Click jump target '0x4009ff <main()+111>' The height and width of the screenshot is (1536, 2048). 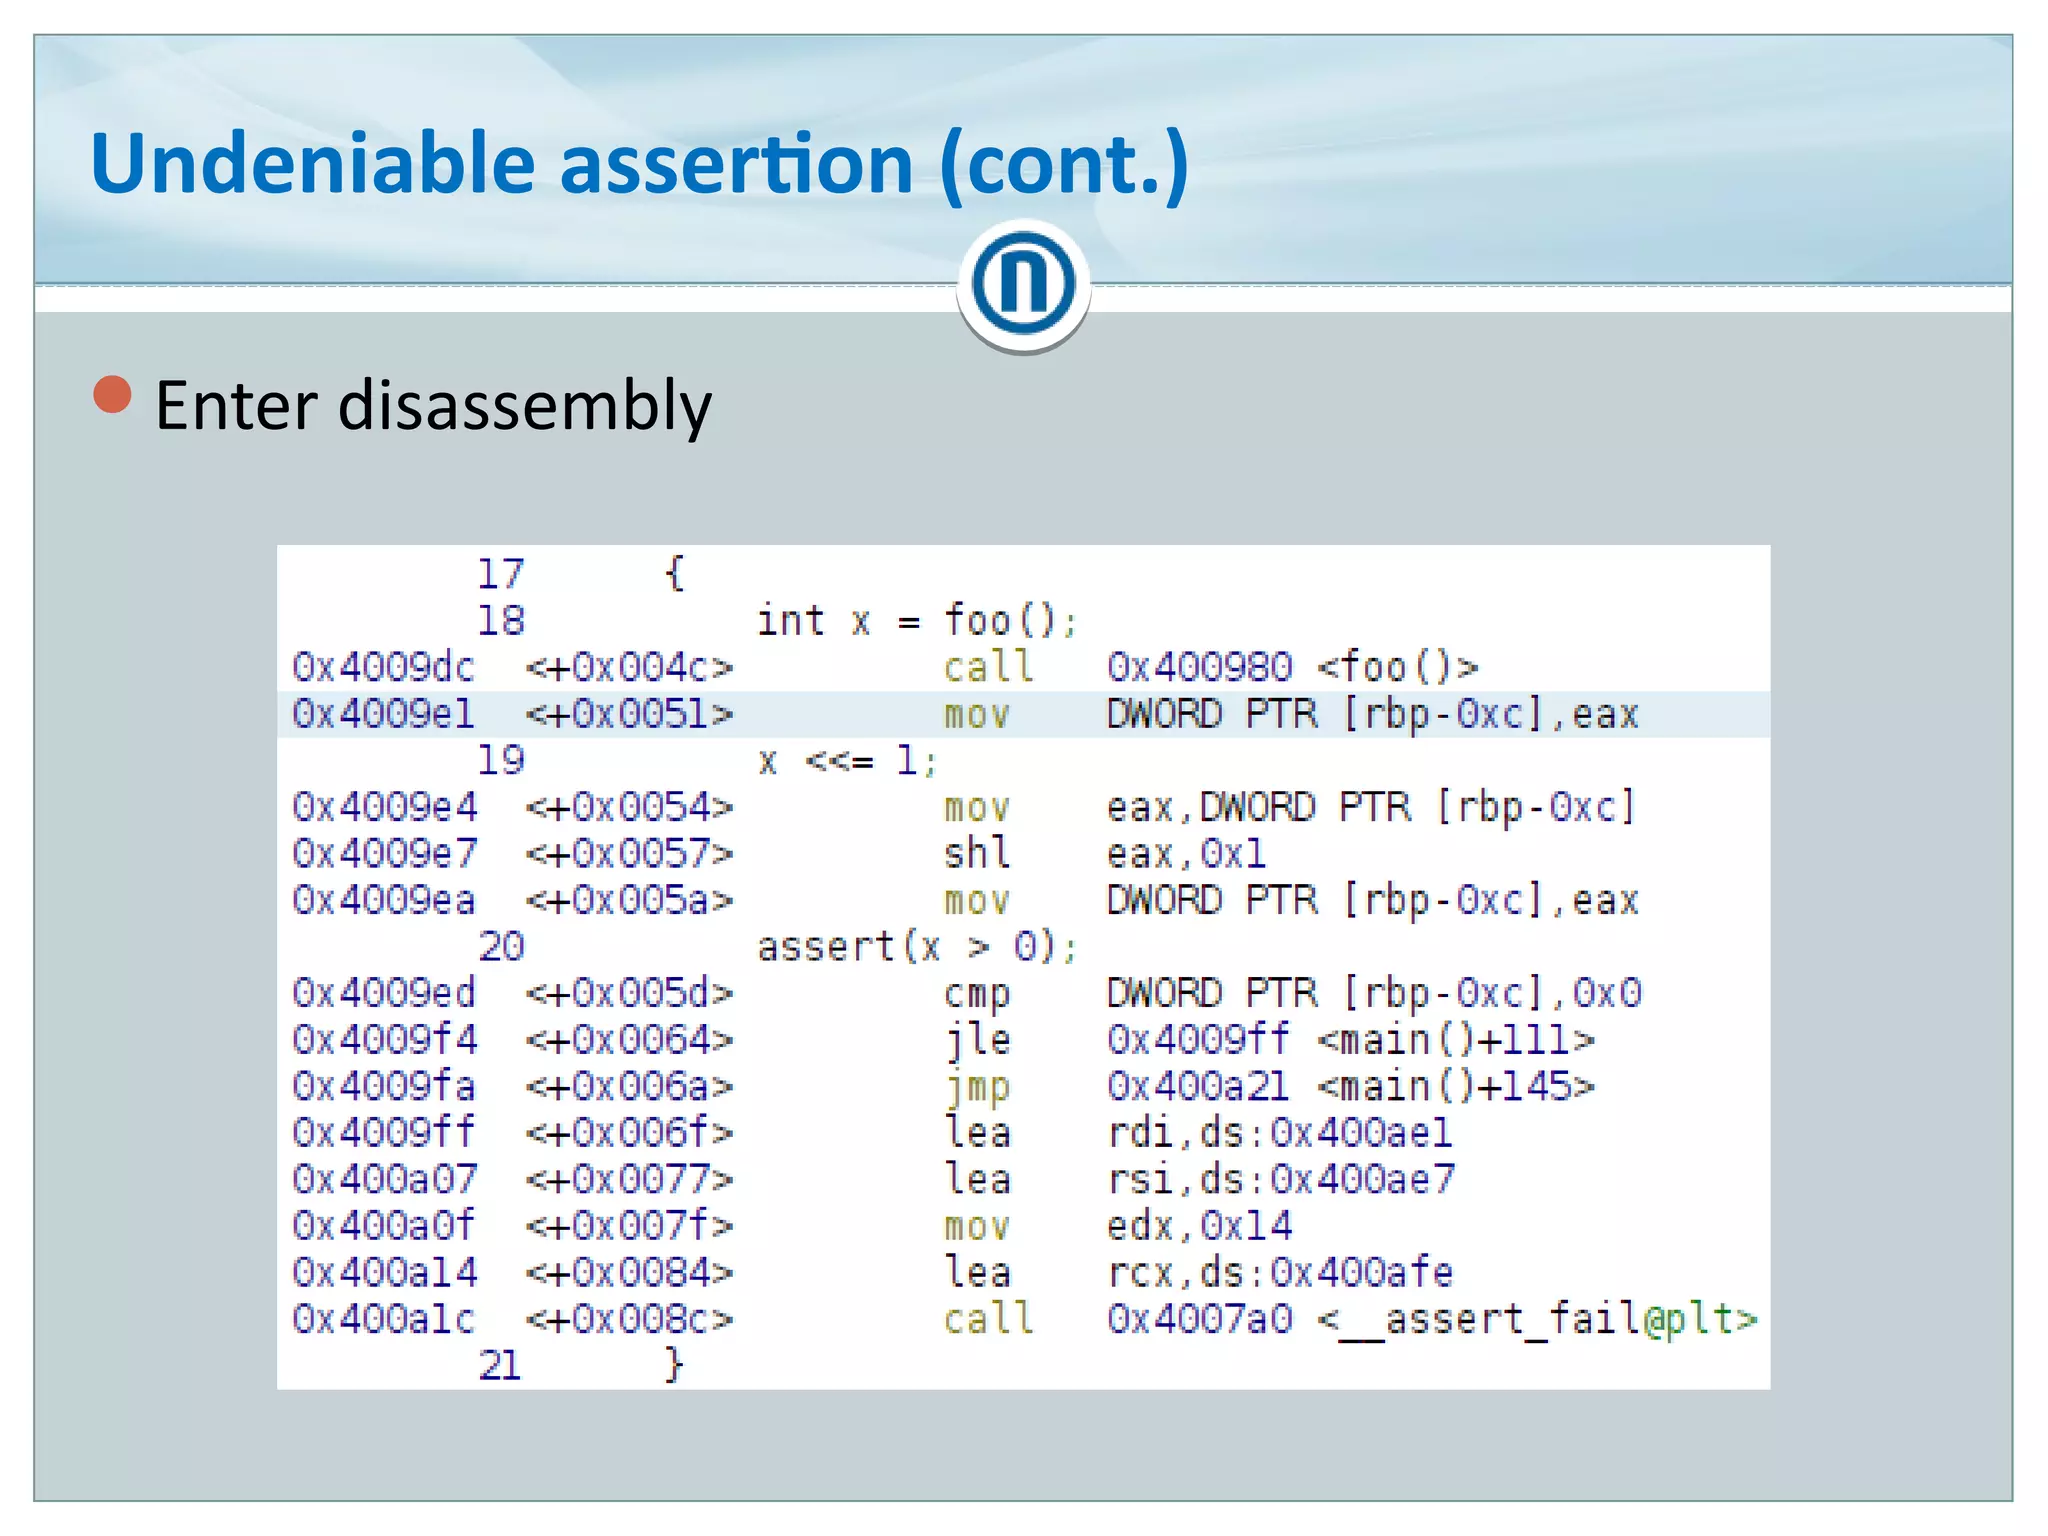pyautogui.click(x=1350, y=1040)
